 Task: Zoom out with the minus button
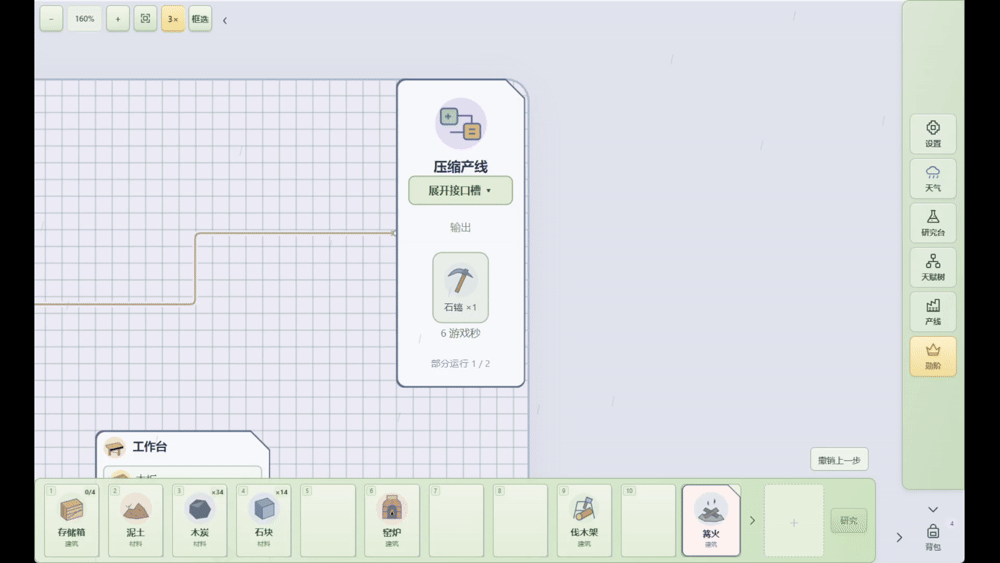click(51, 18)
